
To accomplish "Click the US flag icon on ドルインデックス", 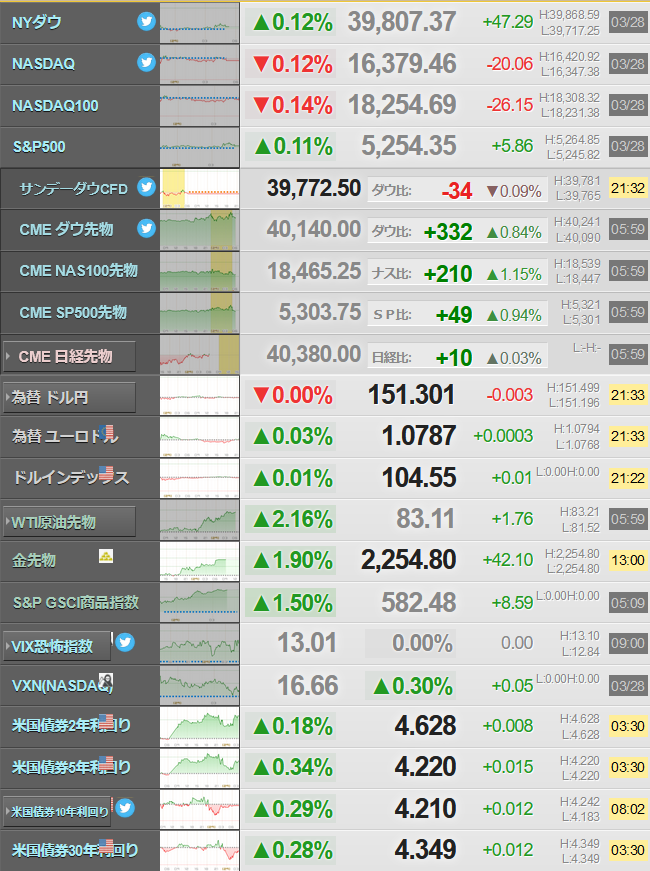I will pos(106,473).
